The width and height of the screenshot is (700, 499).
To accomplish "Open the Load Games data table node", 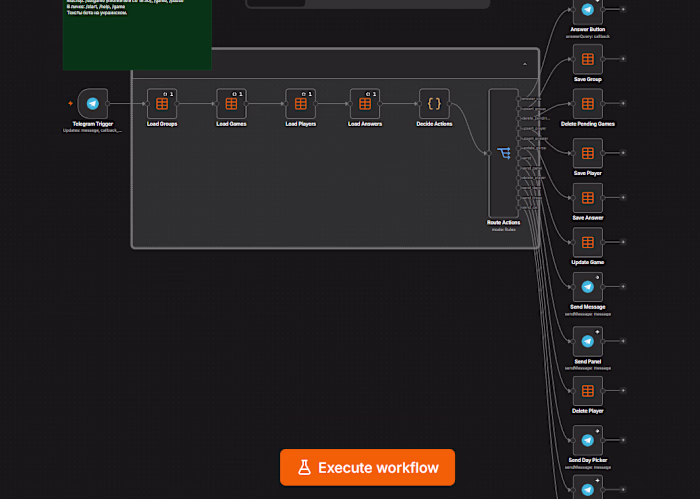I will 231,104.
